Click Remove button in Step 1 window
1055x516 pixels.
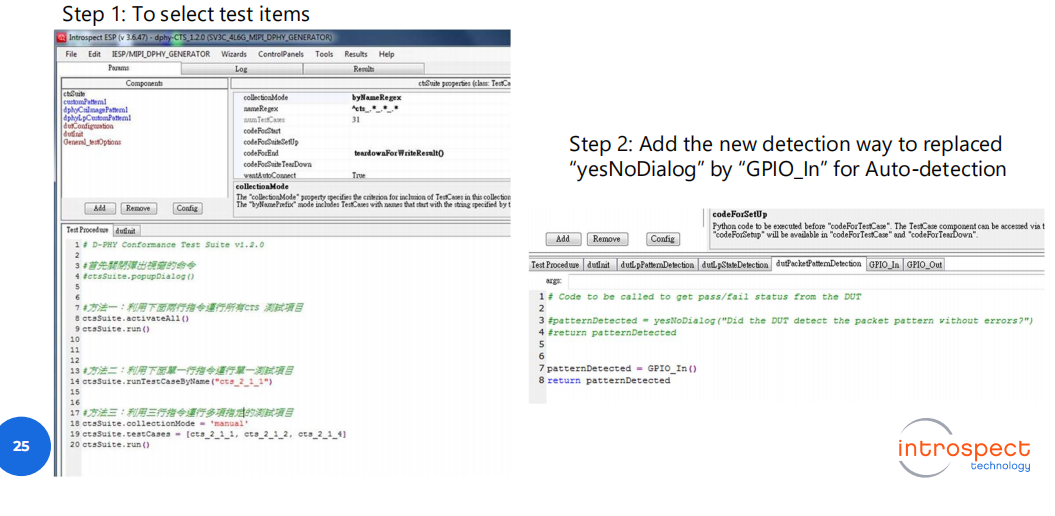[x=139, y=209]
